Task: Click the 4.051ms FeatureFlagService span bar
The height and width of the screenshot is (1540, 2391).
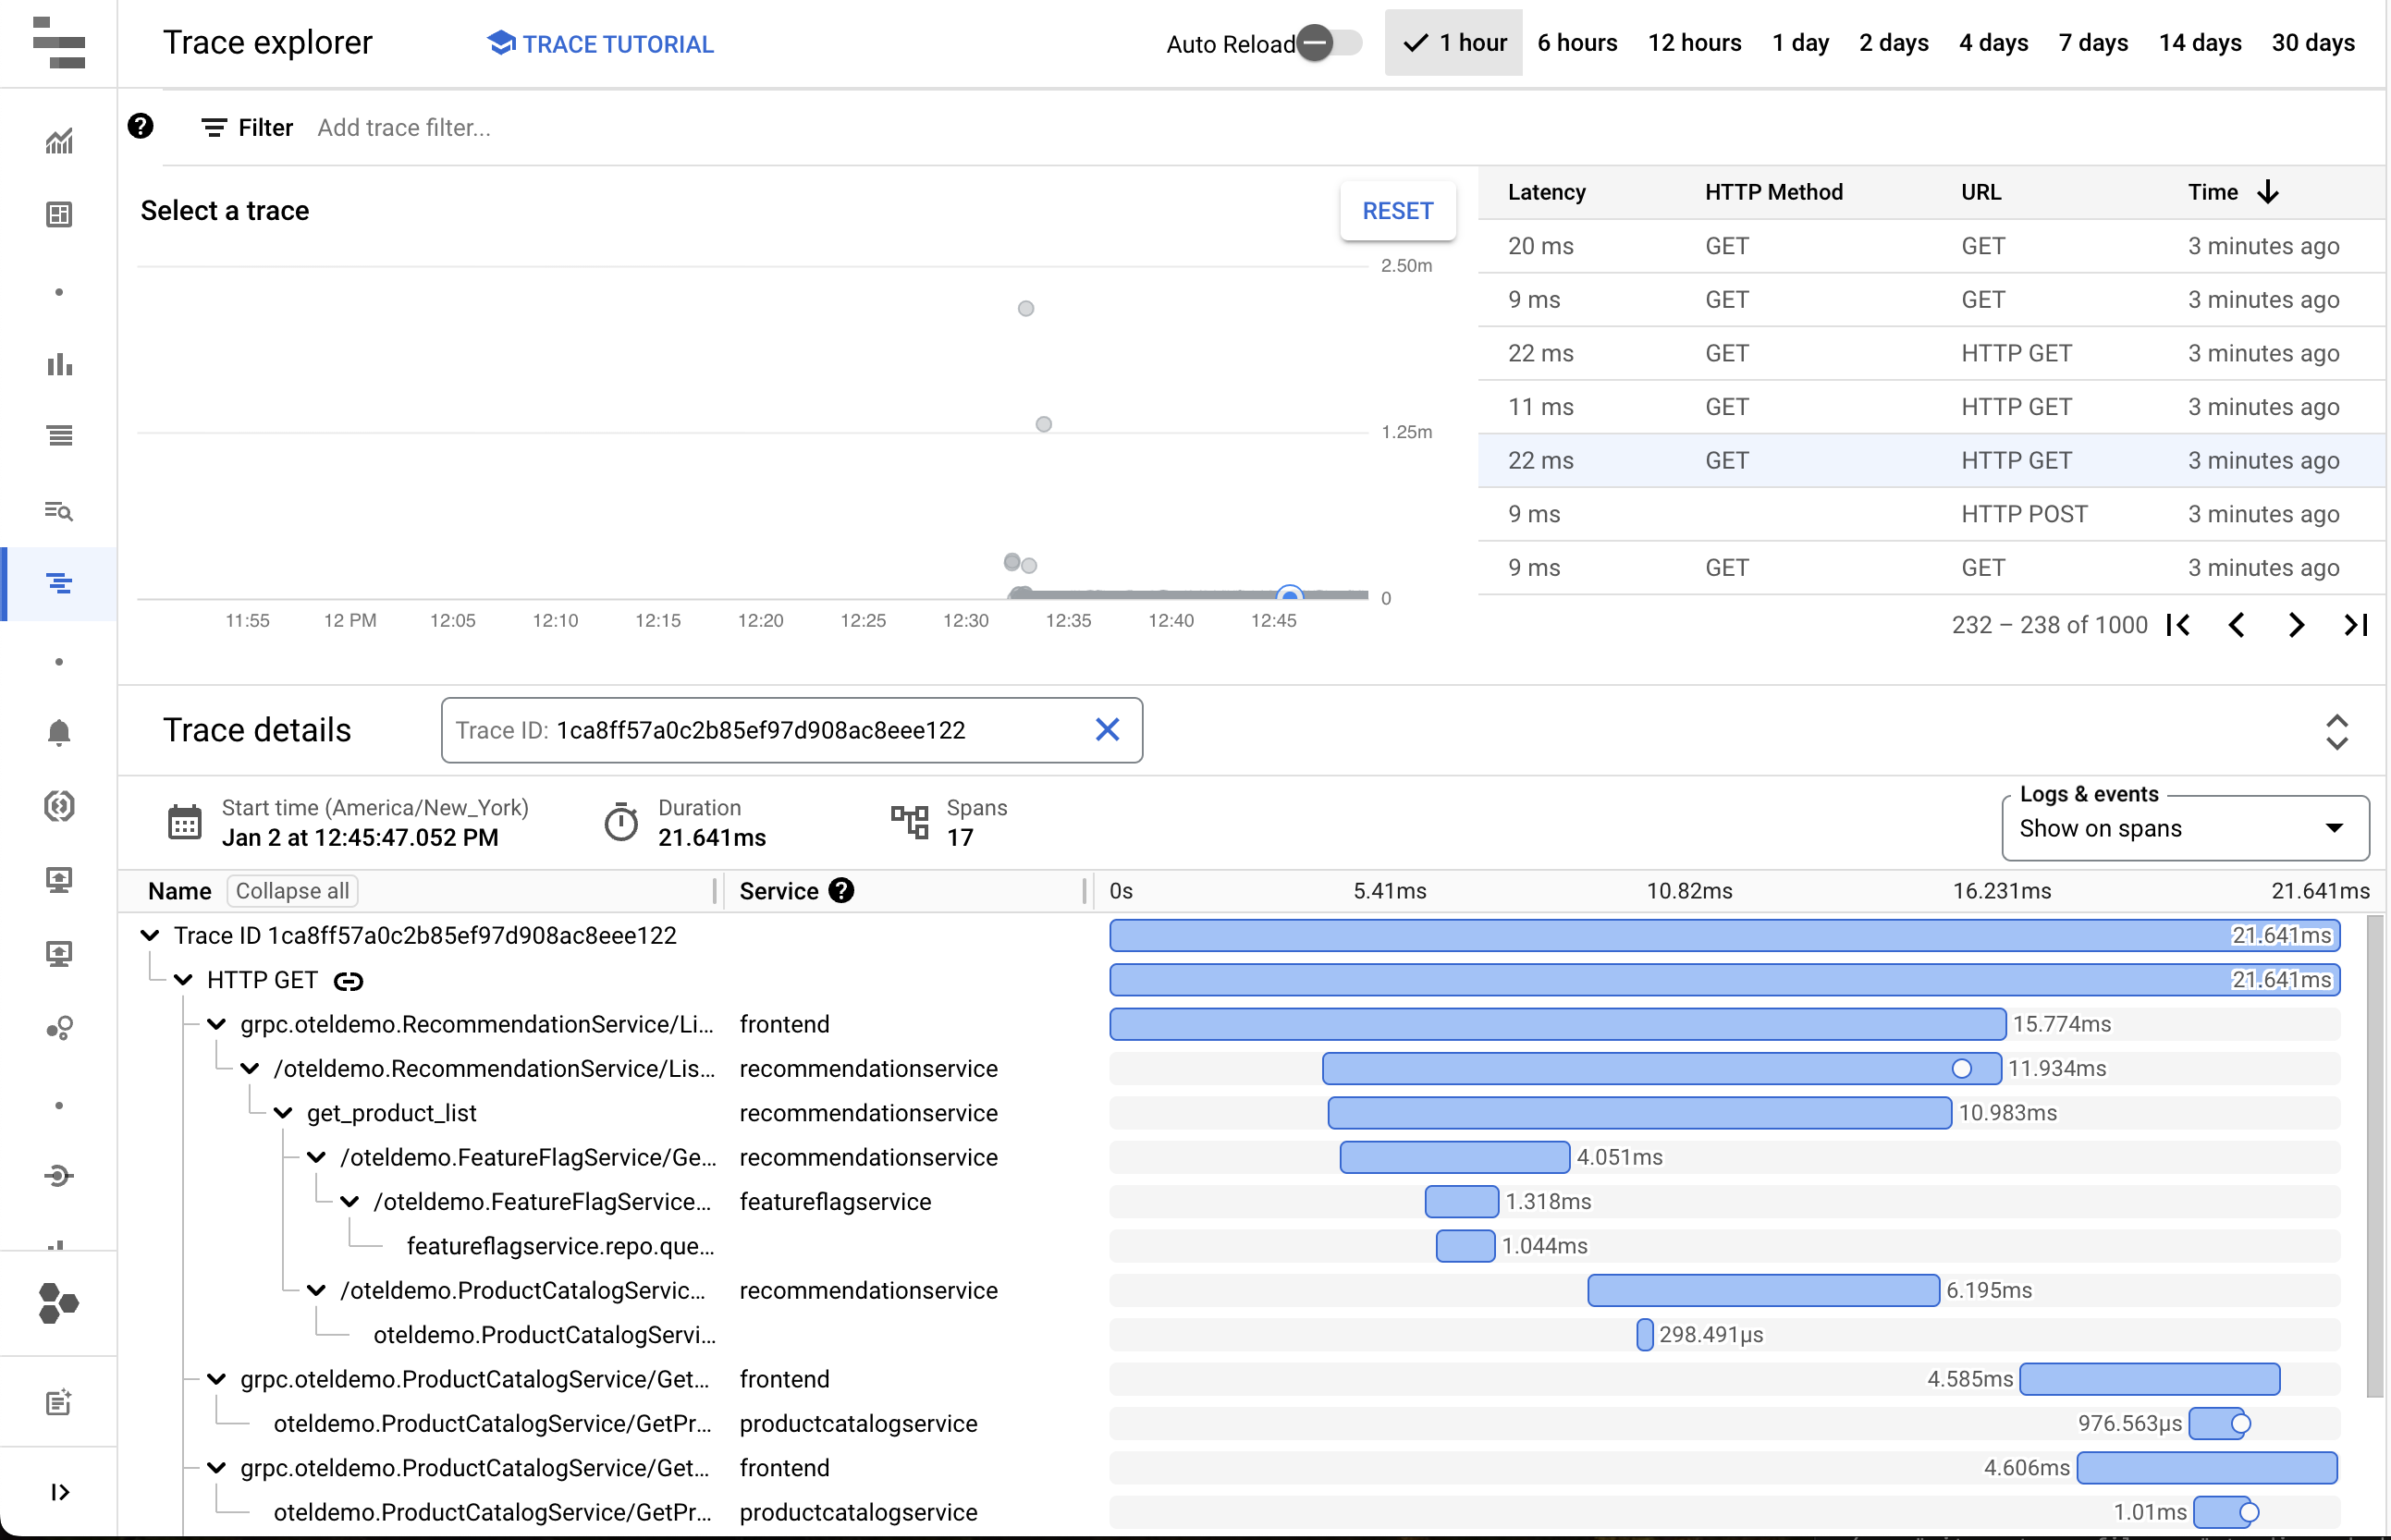Action: click(x=1454, y=1157)
